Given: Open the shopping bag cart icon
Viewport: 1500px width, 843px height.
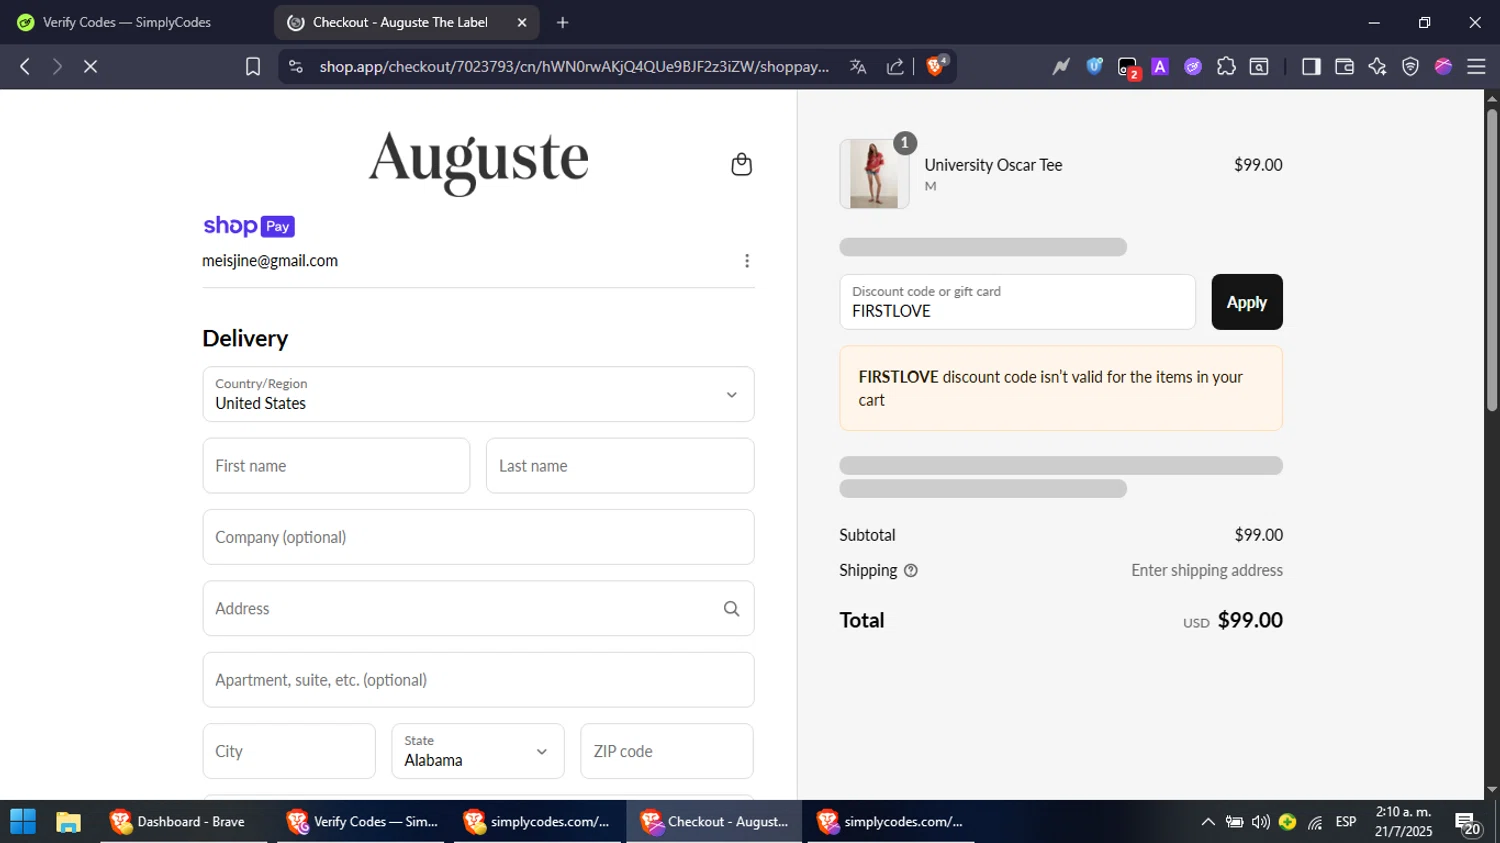Looking at the screenshot, I should point(741,164).
